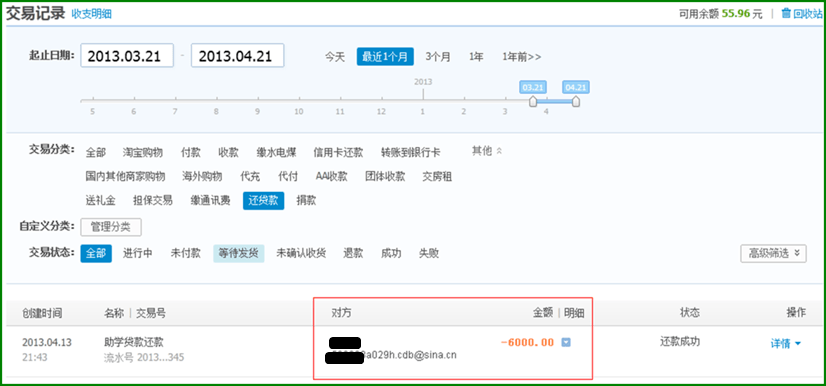Viewport: 826px width, 386px height.
Task: Click the 04.21 timeline end handle
Action: click(576, 101)
